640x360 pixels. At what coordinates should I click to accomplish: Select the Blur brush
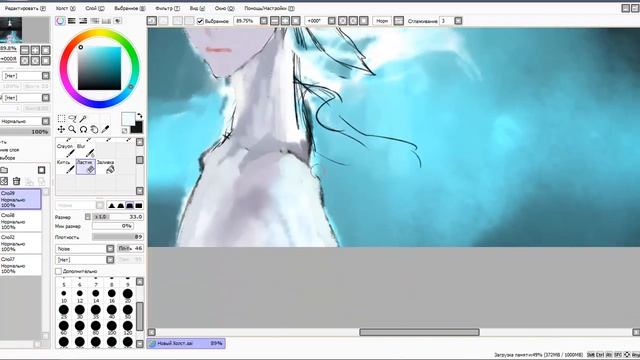click(x=86, y=150)
